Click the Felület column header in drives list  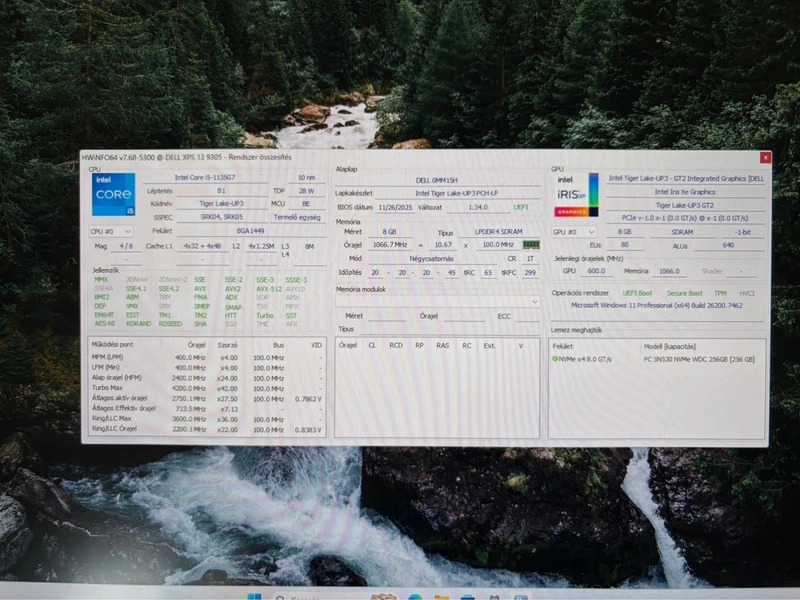tap(563, 346)
